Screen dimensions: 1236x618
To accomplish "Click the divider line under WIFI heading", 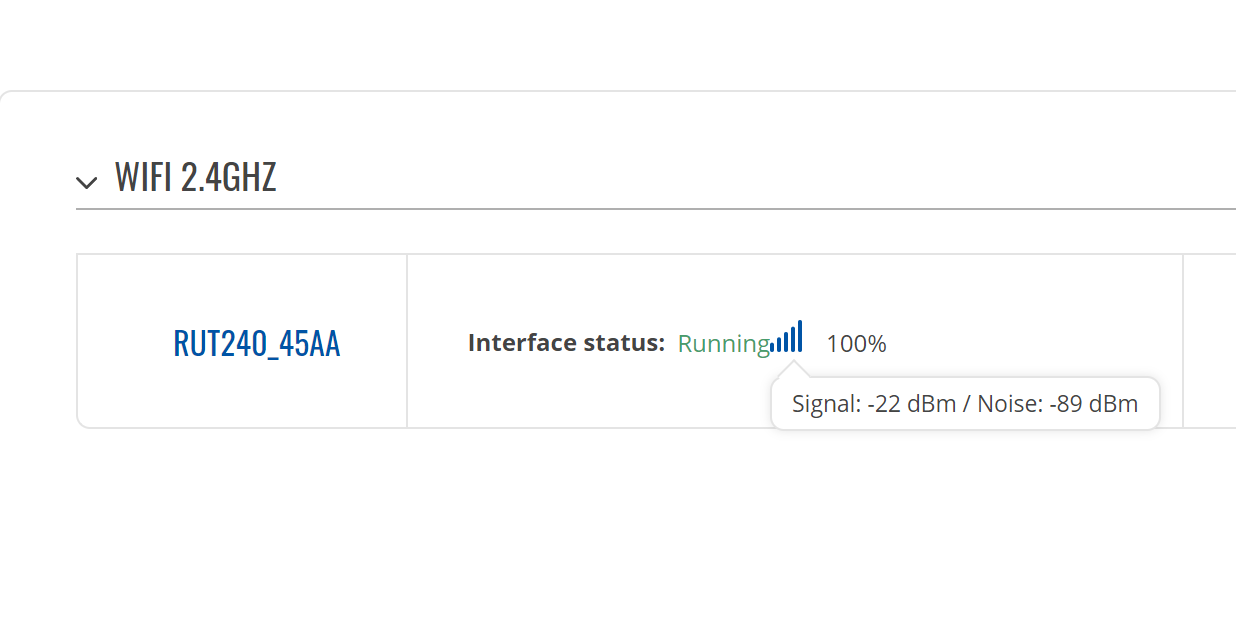I will (x=656, y=209).
